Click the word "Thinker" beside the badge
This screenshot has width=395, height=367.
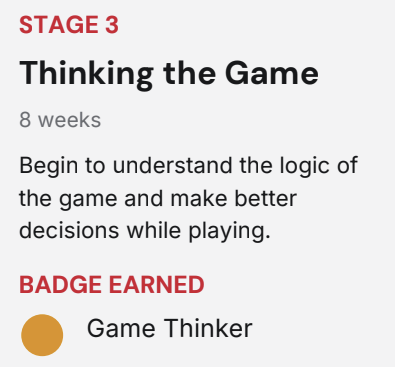coord(208,328)
